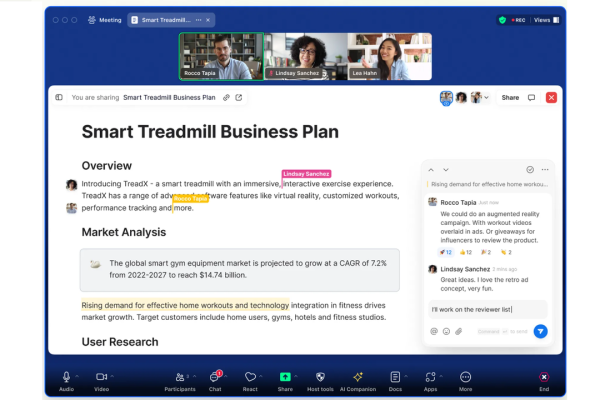Viewport: 600px width, 400px height.
Task: Open the Smart Treadmill tab ellipsis menu
Action: 198,20
